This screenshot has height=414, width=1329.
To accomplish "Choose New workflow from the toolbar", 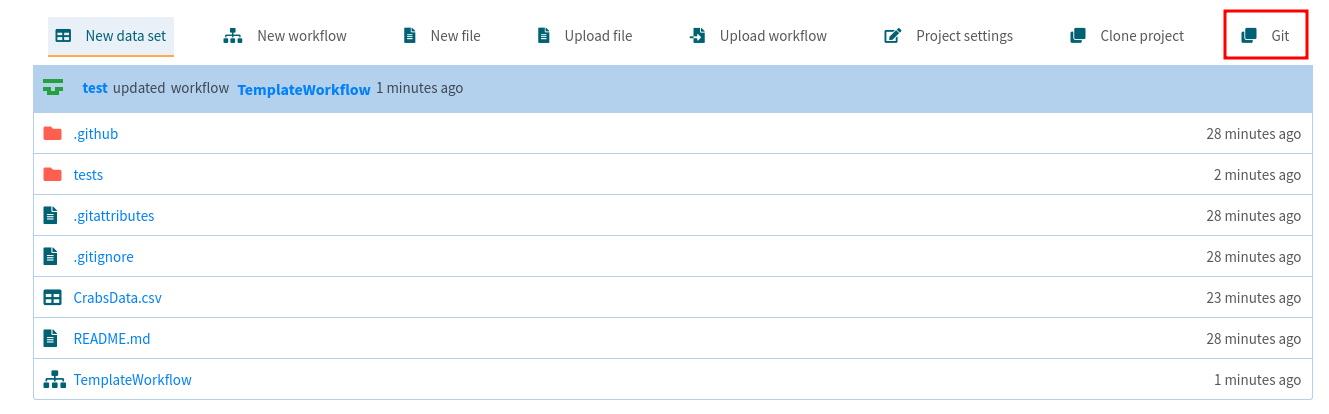I will 302,36.
